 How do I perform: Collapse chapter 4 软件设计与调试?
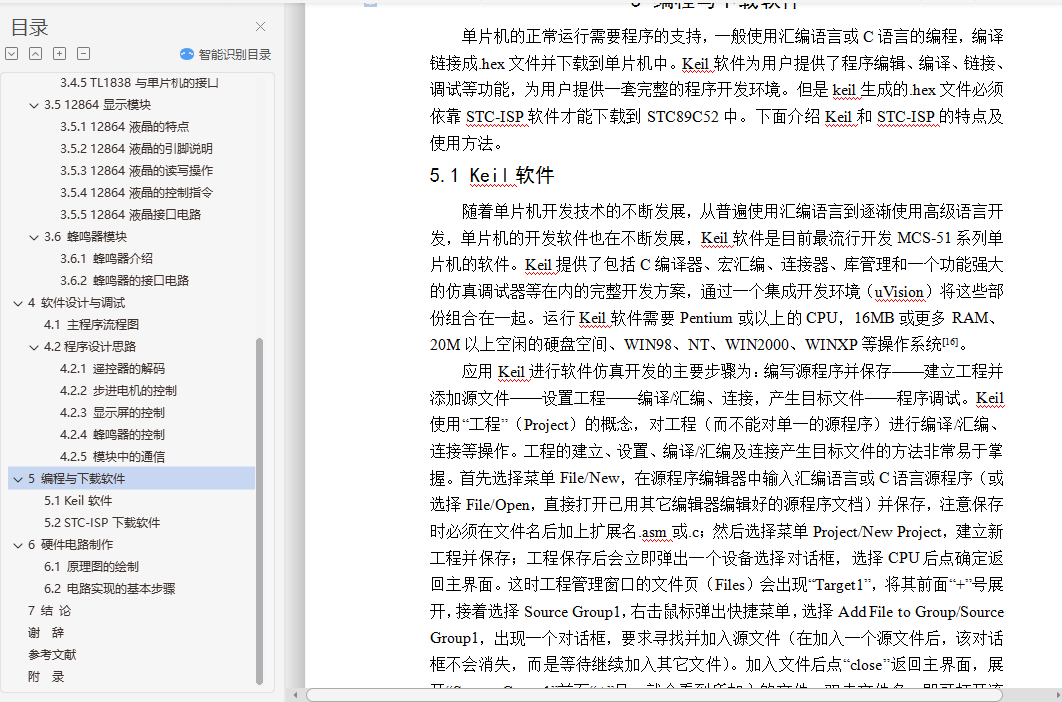click(18, 303)
